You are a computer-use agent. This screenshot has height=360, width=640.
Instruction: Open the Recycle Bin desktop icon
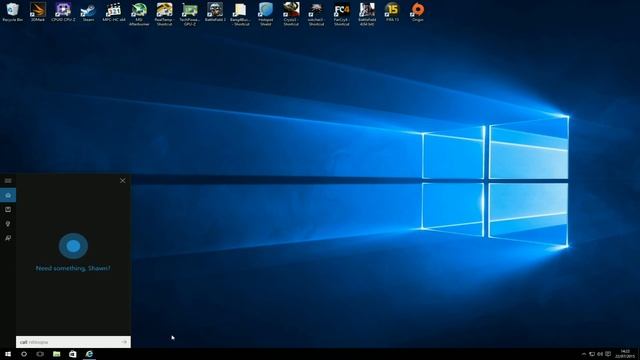(x=13, y=12)
